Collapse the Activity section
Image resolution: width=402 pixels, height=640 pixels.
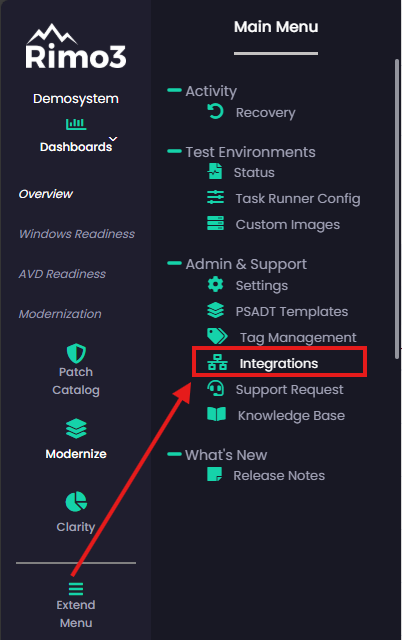point(174,90)
